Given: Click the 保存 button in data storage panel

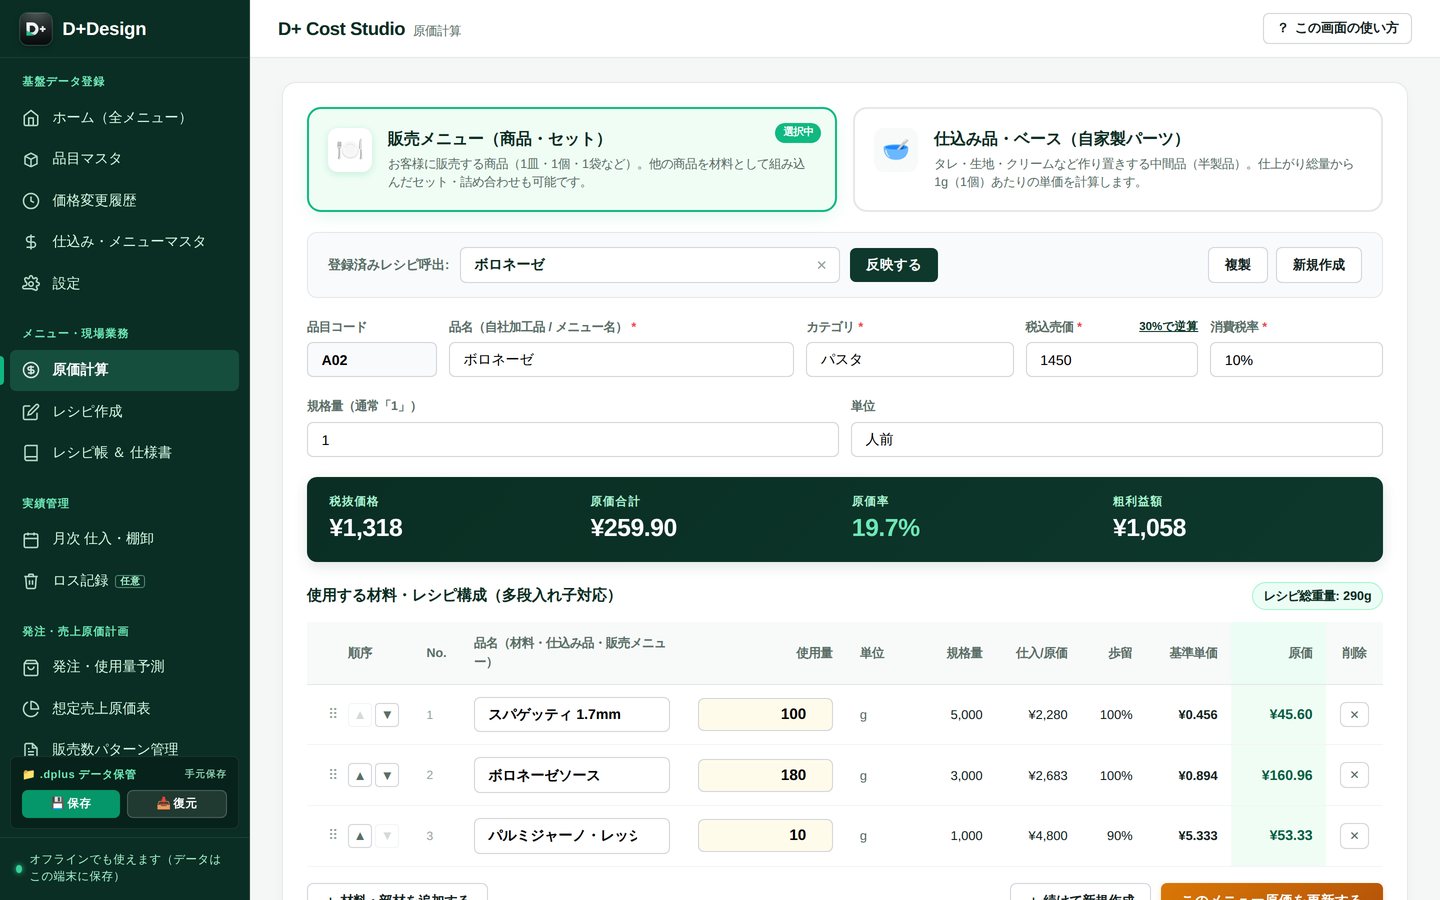Looking at the screenshot, I should [71, 804].
